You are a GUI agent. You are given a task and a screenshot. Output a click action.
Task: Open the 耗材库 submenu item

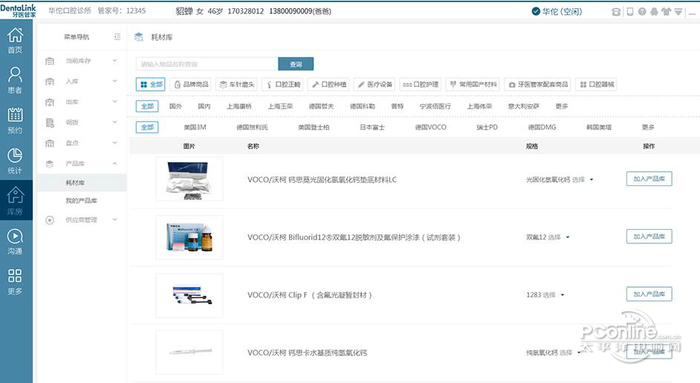click(x=82, y=183)
